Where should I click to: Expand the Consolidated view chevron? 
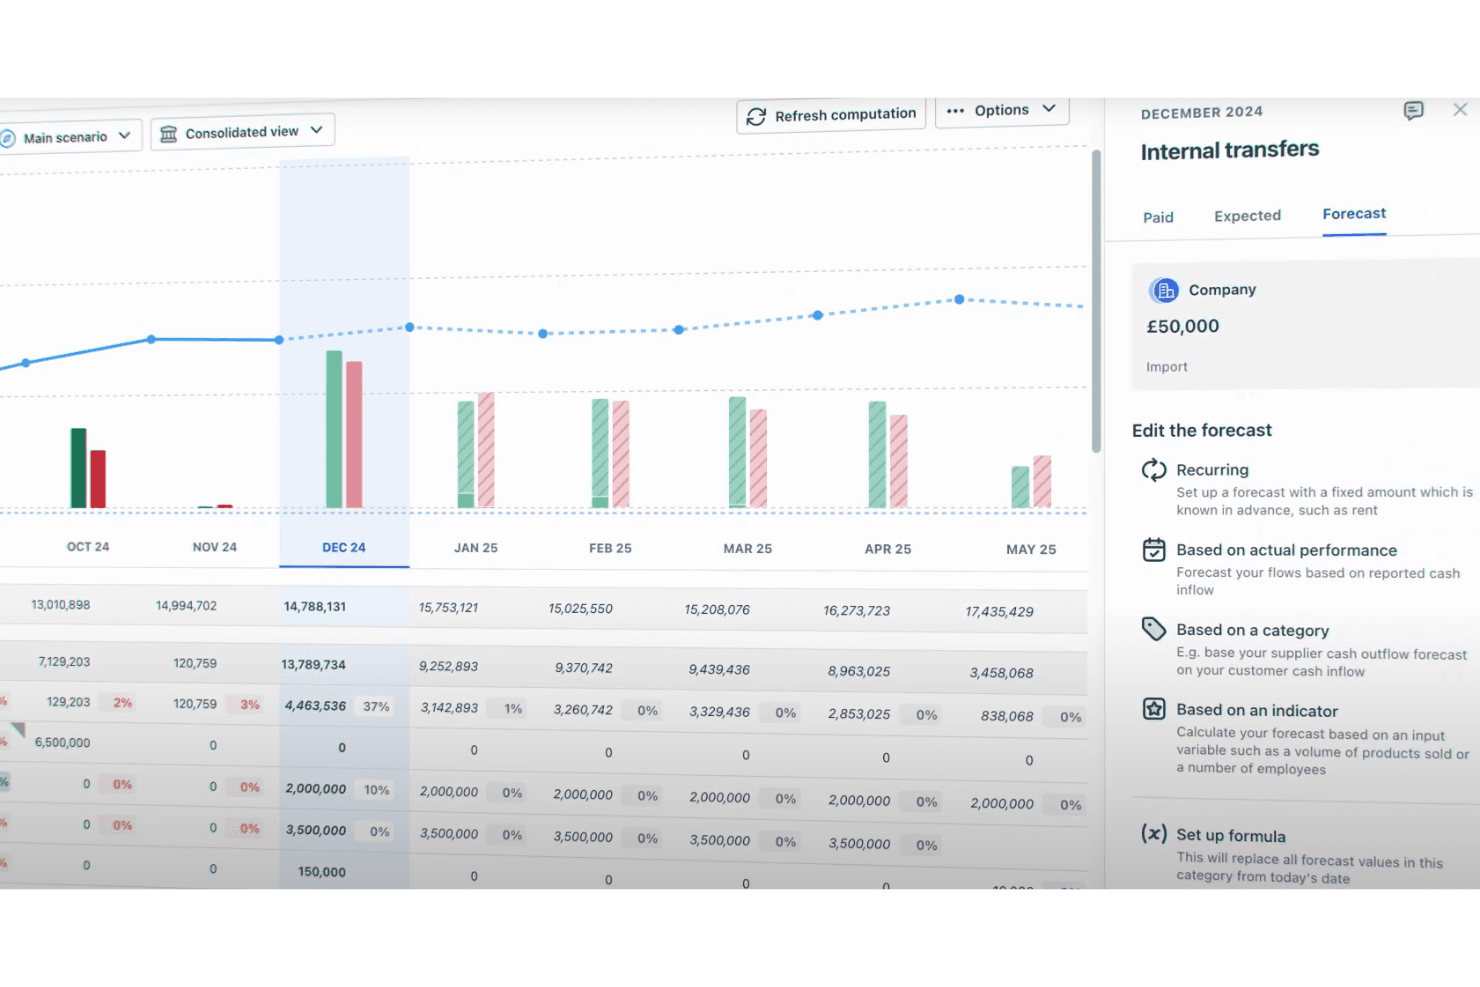[x=316, y=130]
